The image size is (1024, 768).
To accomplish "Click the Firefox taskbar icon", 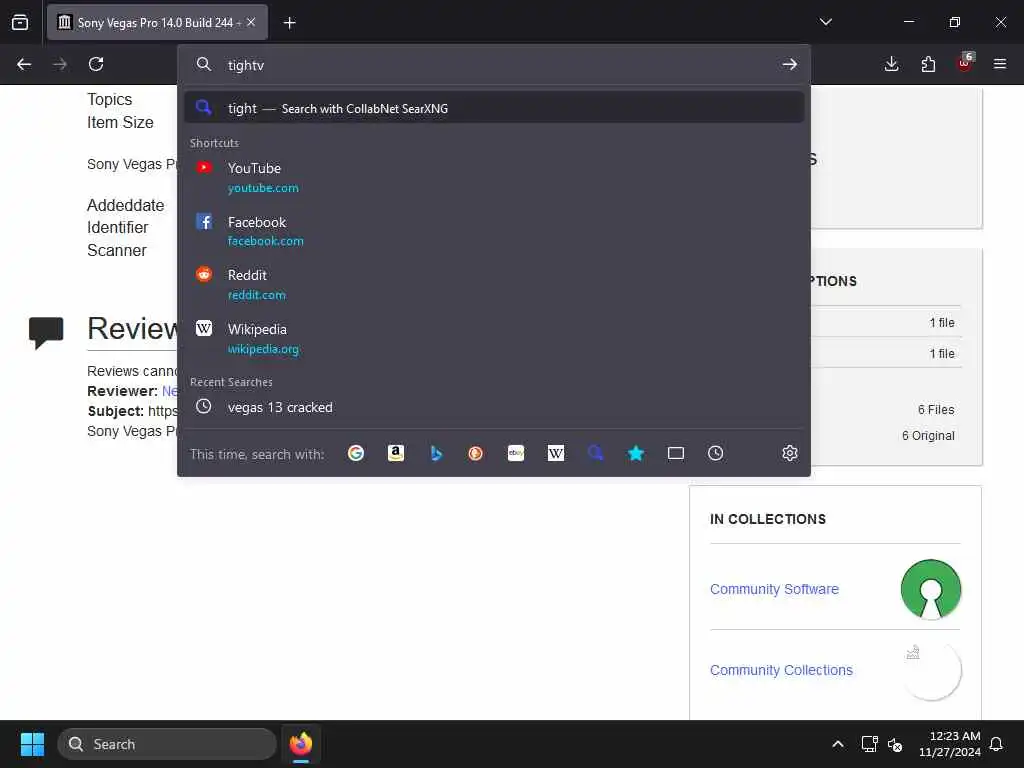I will point(301,744).
